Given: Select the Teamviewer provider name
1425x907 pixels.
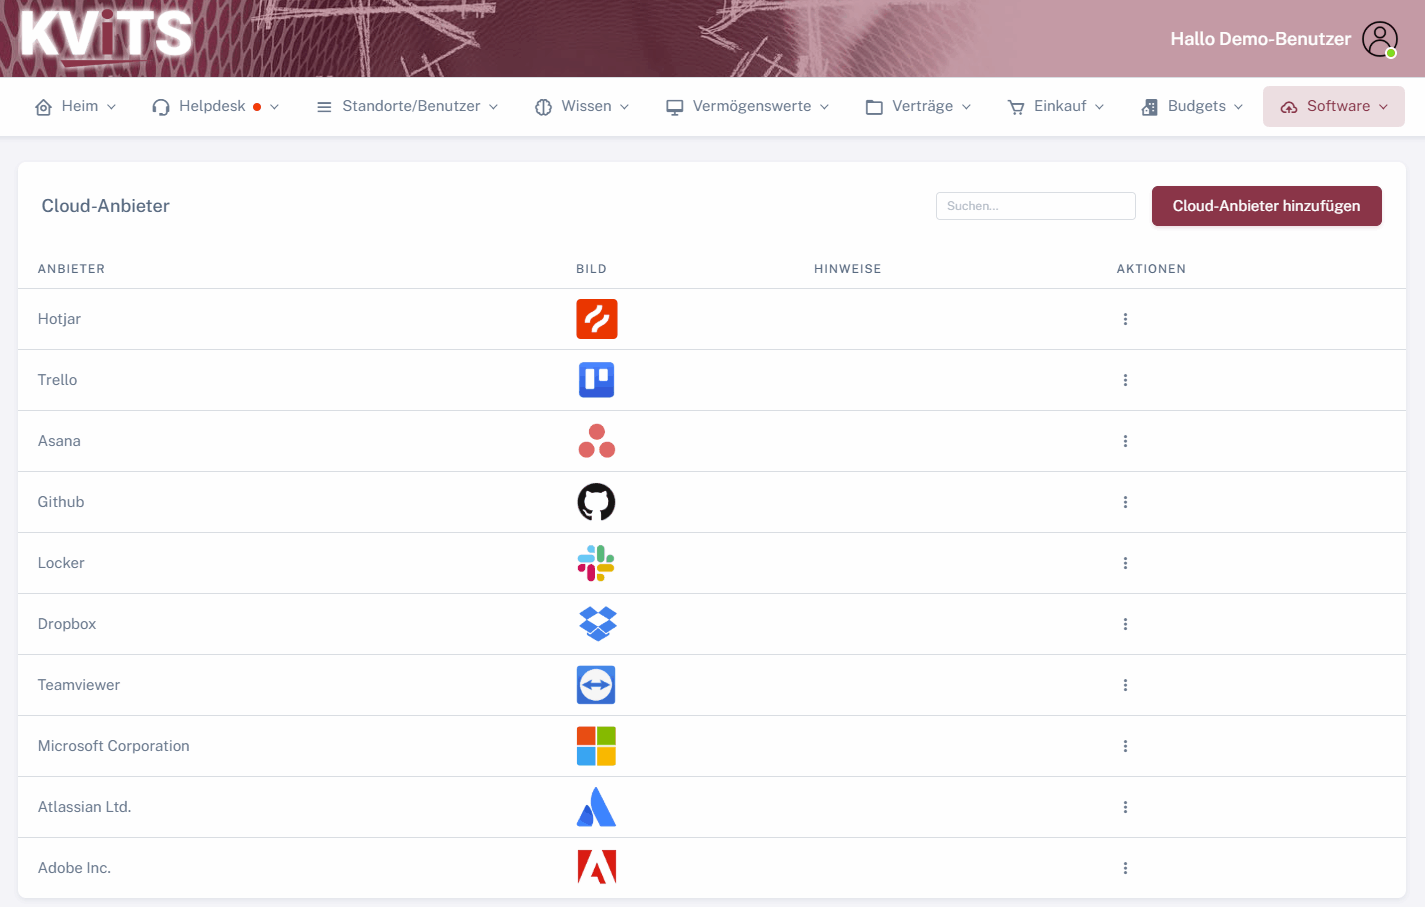Looking at the screenshot, I should tap(79, 685).
